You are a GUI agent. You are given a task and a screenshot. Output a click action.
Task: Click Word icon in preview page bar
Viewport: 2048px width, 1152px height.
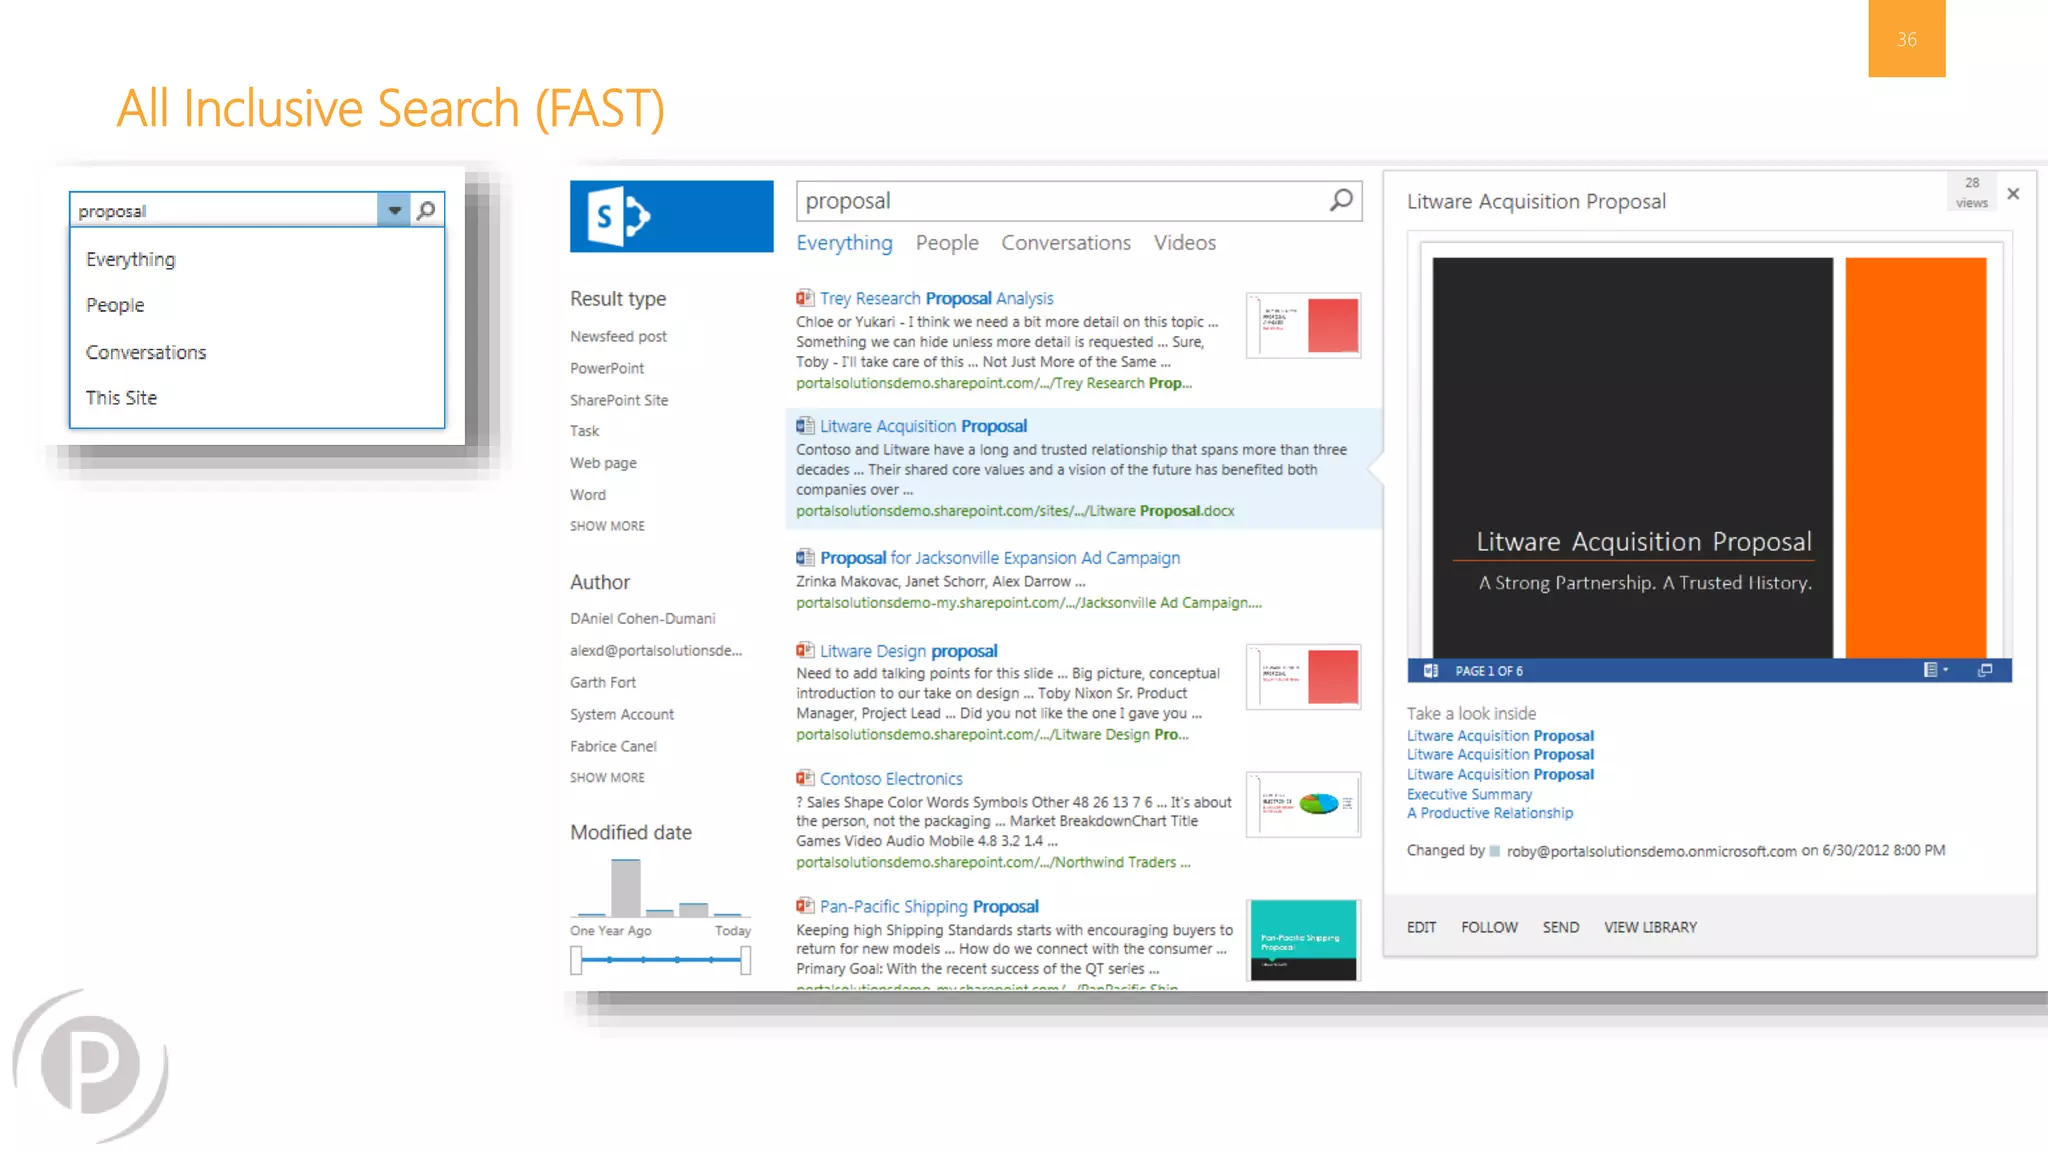tap(1431, 671)
